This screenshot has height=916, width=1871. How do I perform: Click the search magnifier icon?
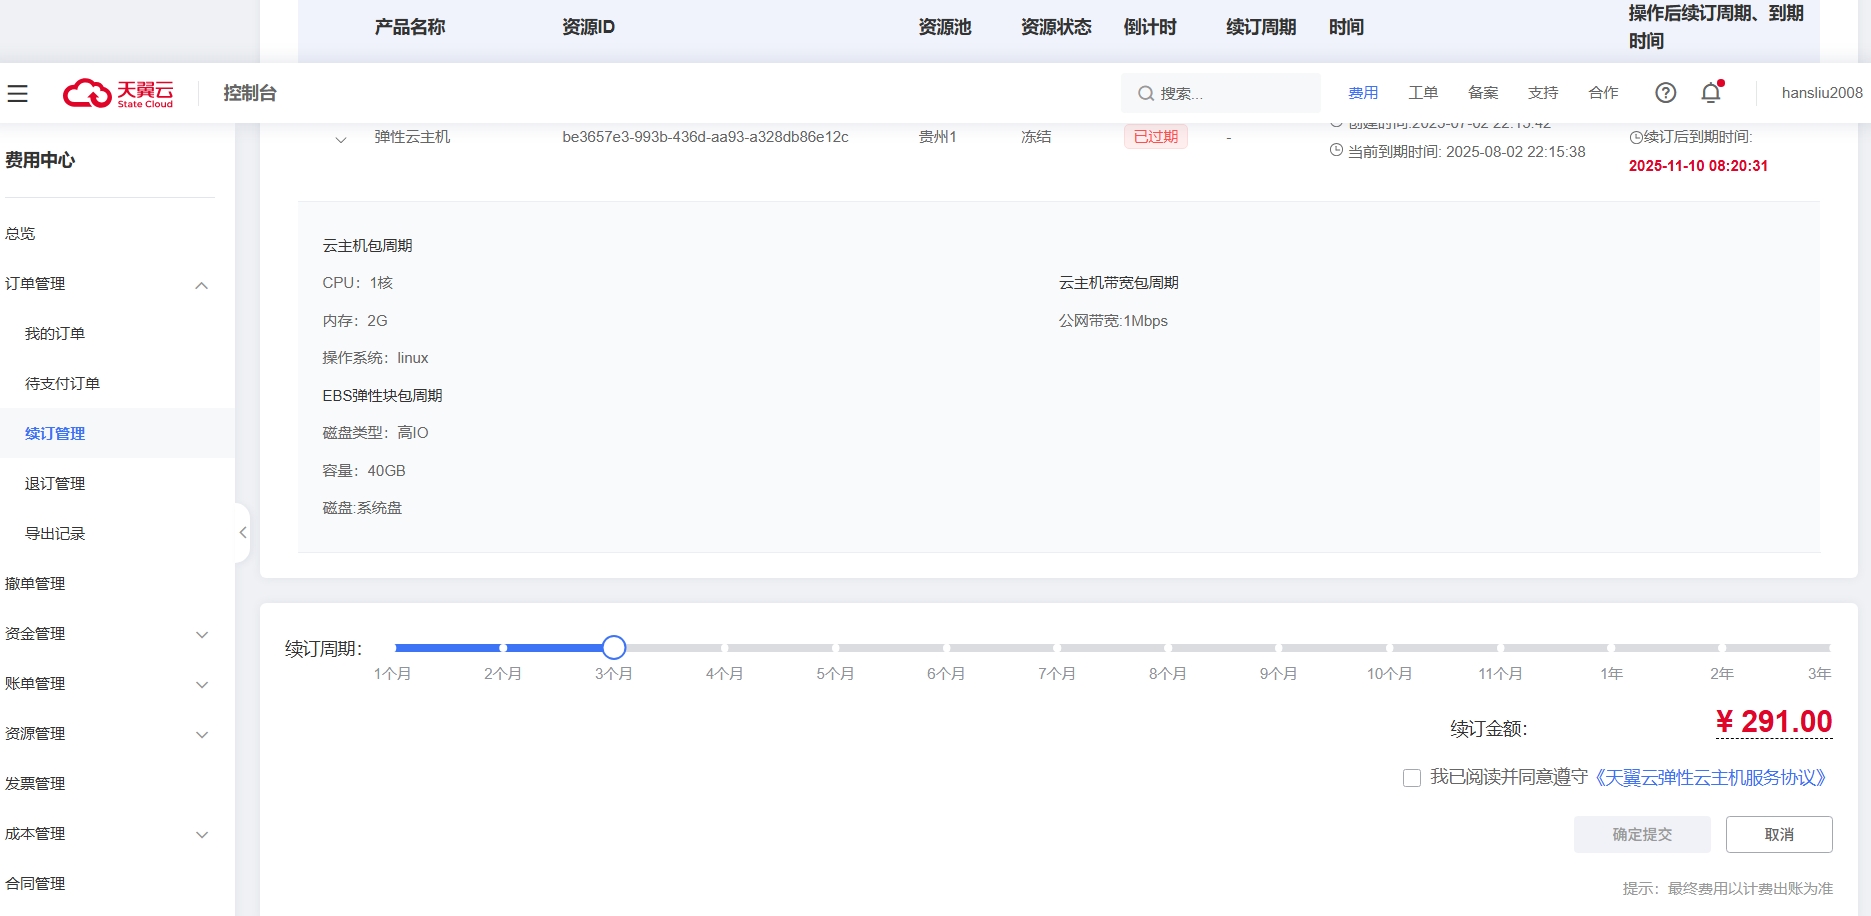[x=1146, y=94]
